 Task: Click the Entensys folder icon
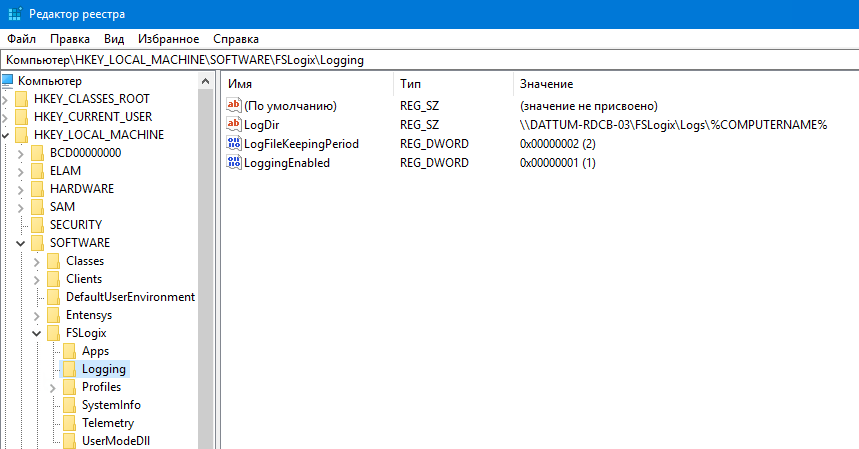point(53,315)
